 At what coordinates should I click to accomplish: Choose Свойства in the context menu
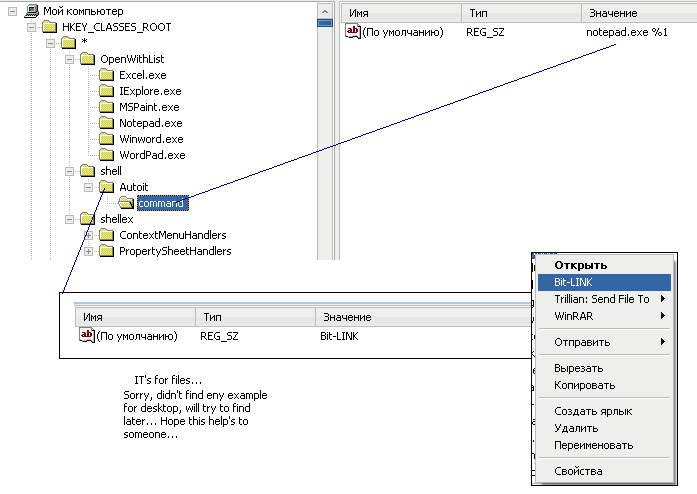(x=604, y=471)
